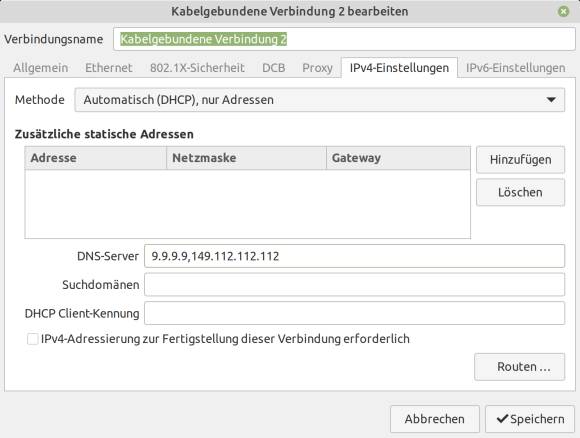Image resolution: width=580 pixels, height=438 pixels.
Task: Save settings with Speichern
Action: [x=530, y=419]
